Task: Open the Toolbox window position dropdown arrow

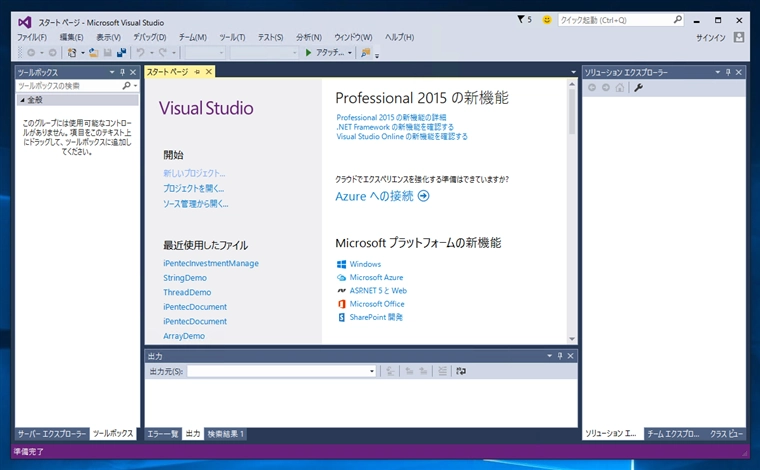Action: pos(112,72)
